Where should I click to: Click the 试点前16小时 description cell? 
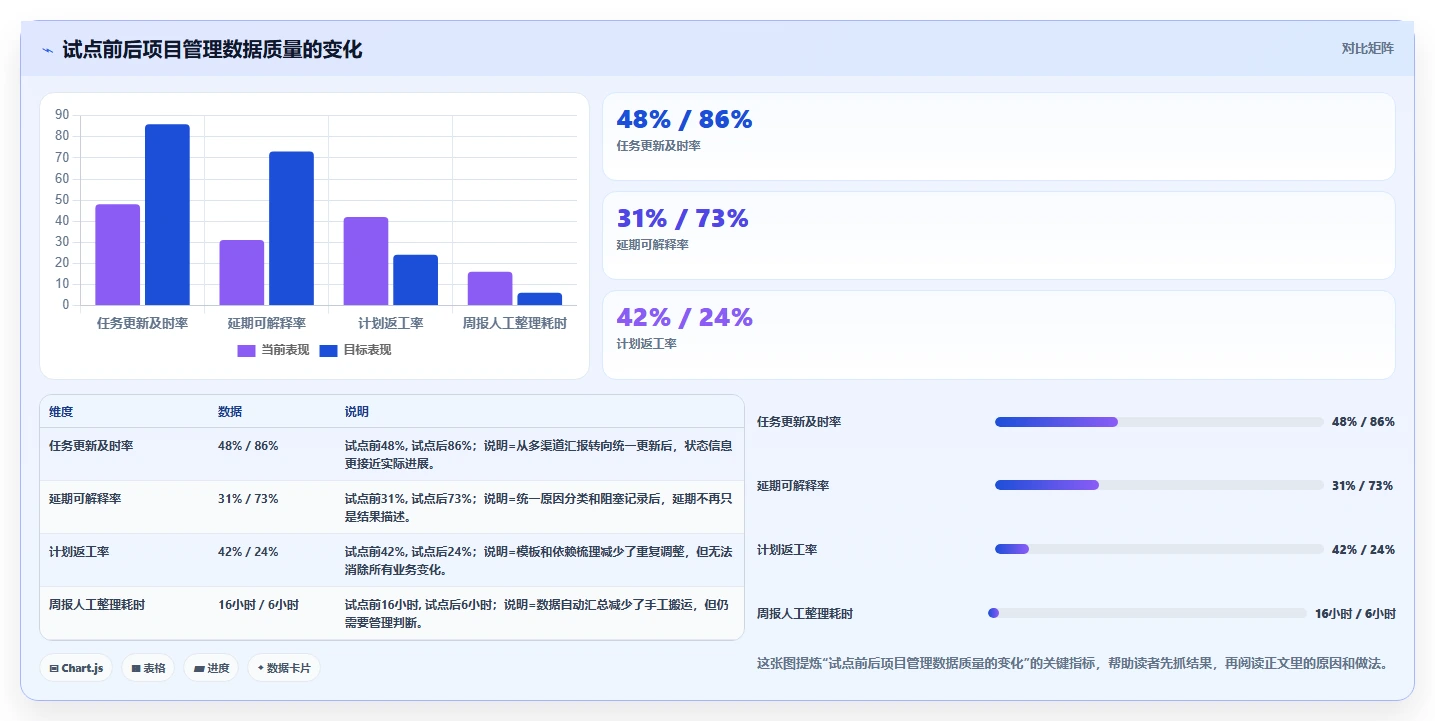(x=539, y=614)
